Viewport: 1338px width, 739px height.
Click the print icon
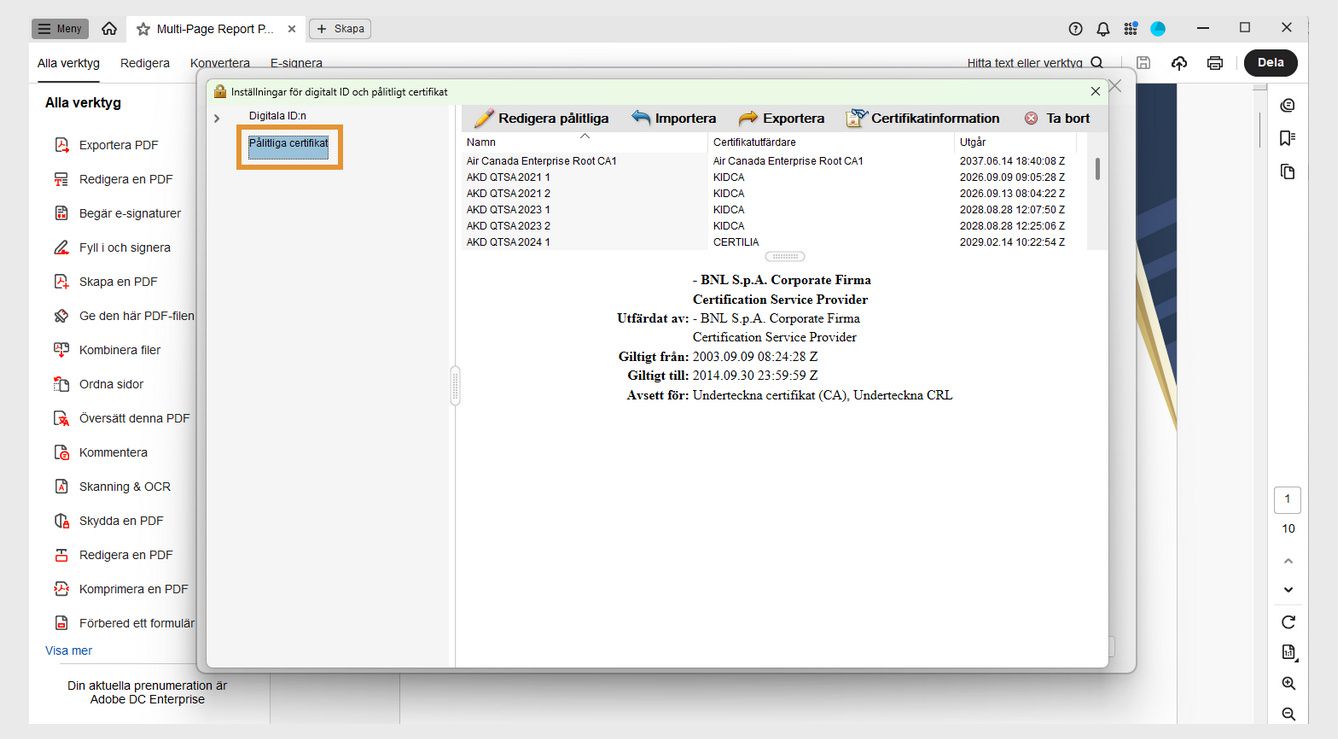coord(1215,63)
